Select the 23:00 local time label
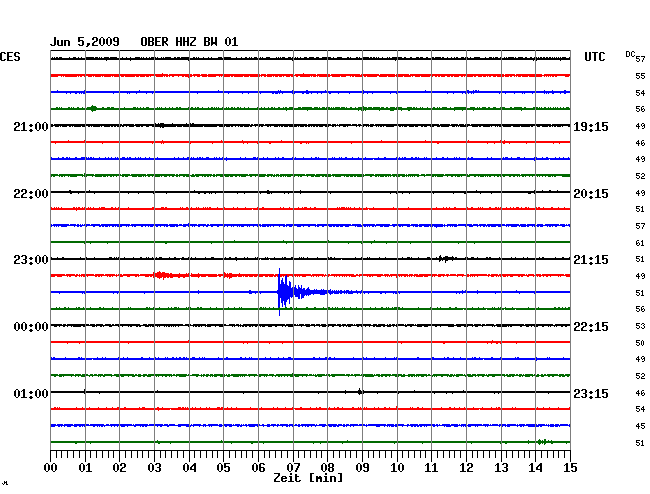Image resolution: width=650 pixels, height=494 pixels. point(31,260)
